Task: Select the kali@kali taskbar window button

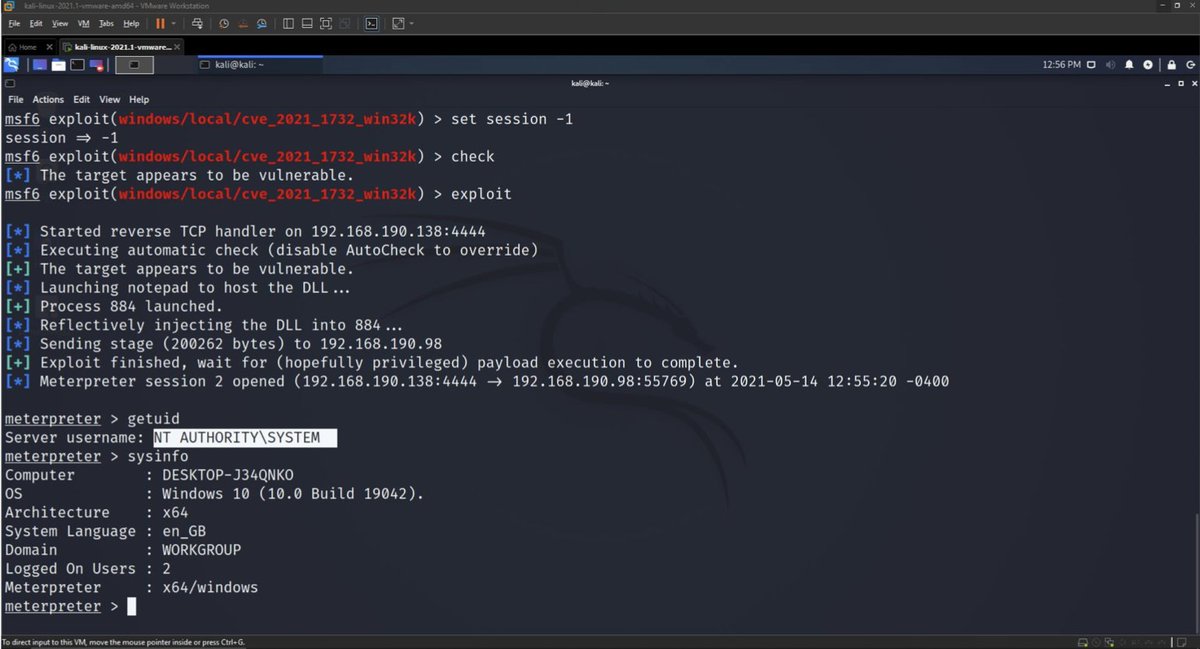Action: 260,65
